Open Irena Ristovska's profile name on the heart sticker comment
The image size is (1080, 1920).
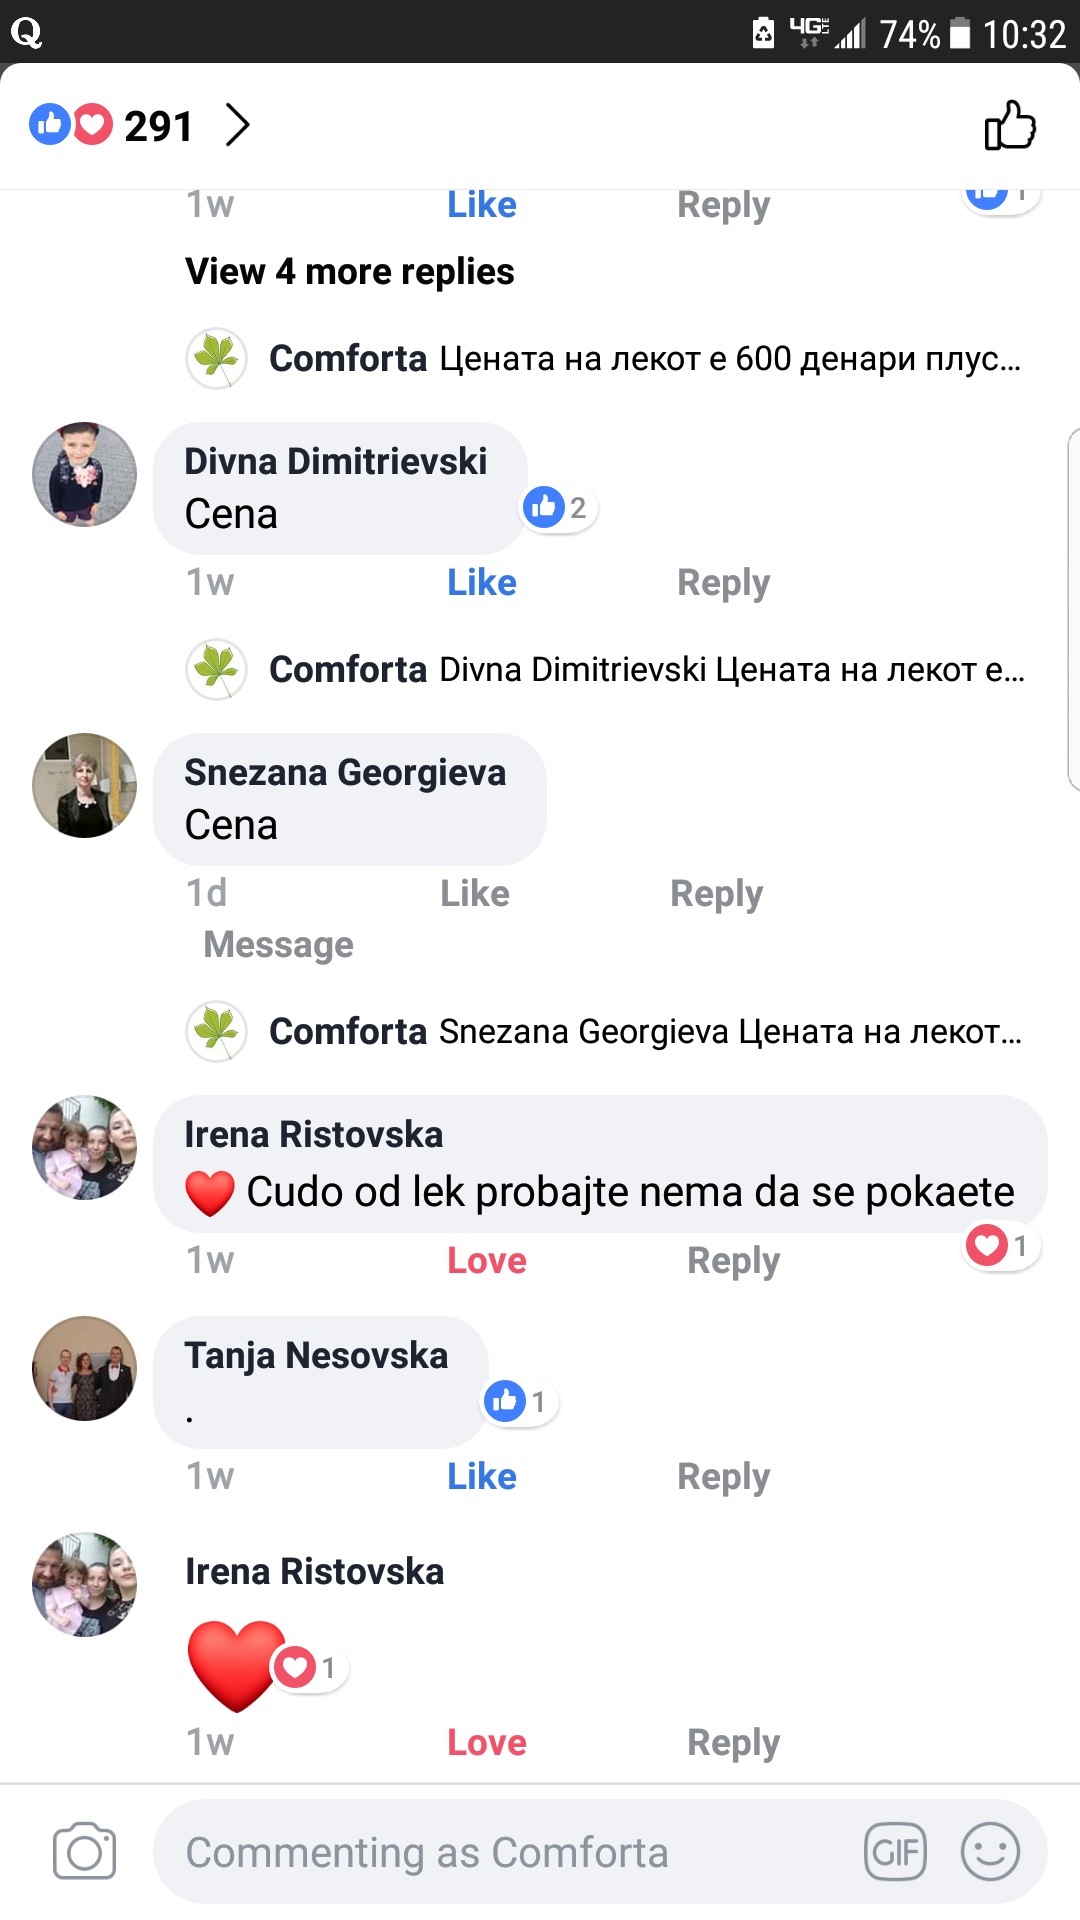tap(314, 1572)
